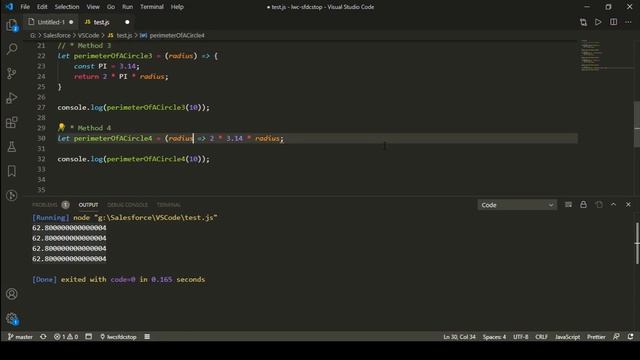Switch to the Debug Console tab
This screenshot has height=360, width=640.
(x=127, y=205)
